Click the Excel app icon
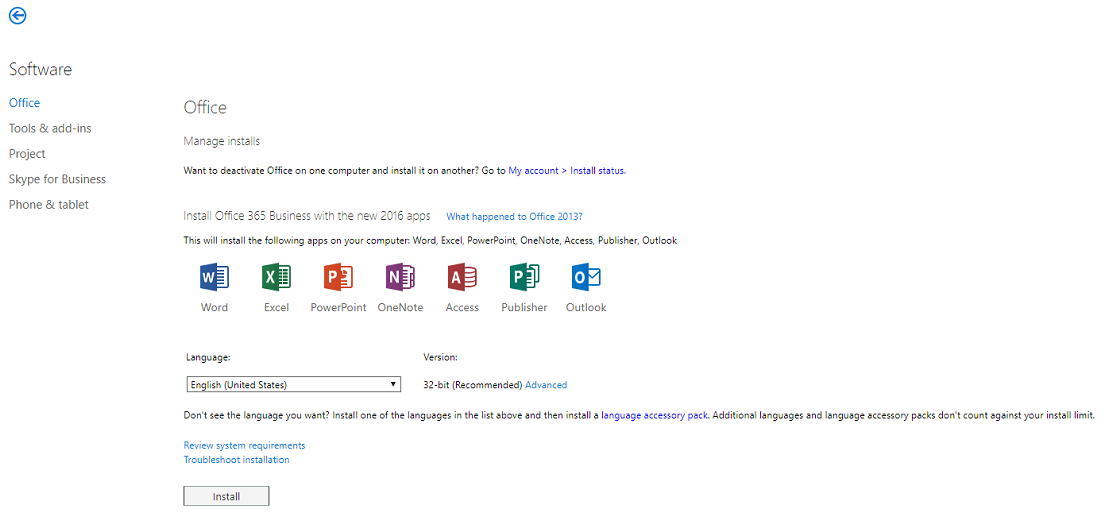 pos(277,278)
